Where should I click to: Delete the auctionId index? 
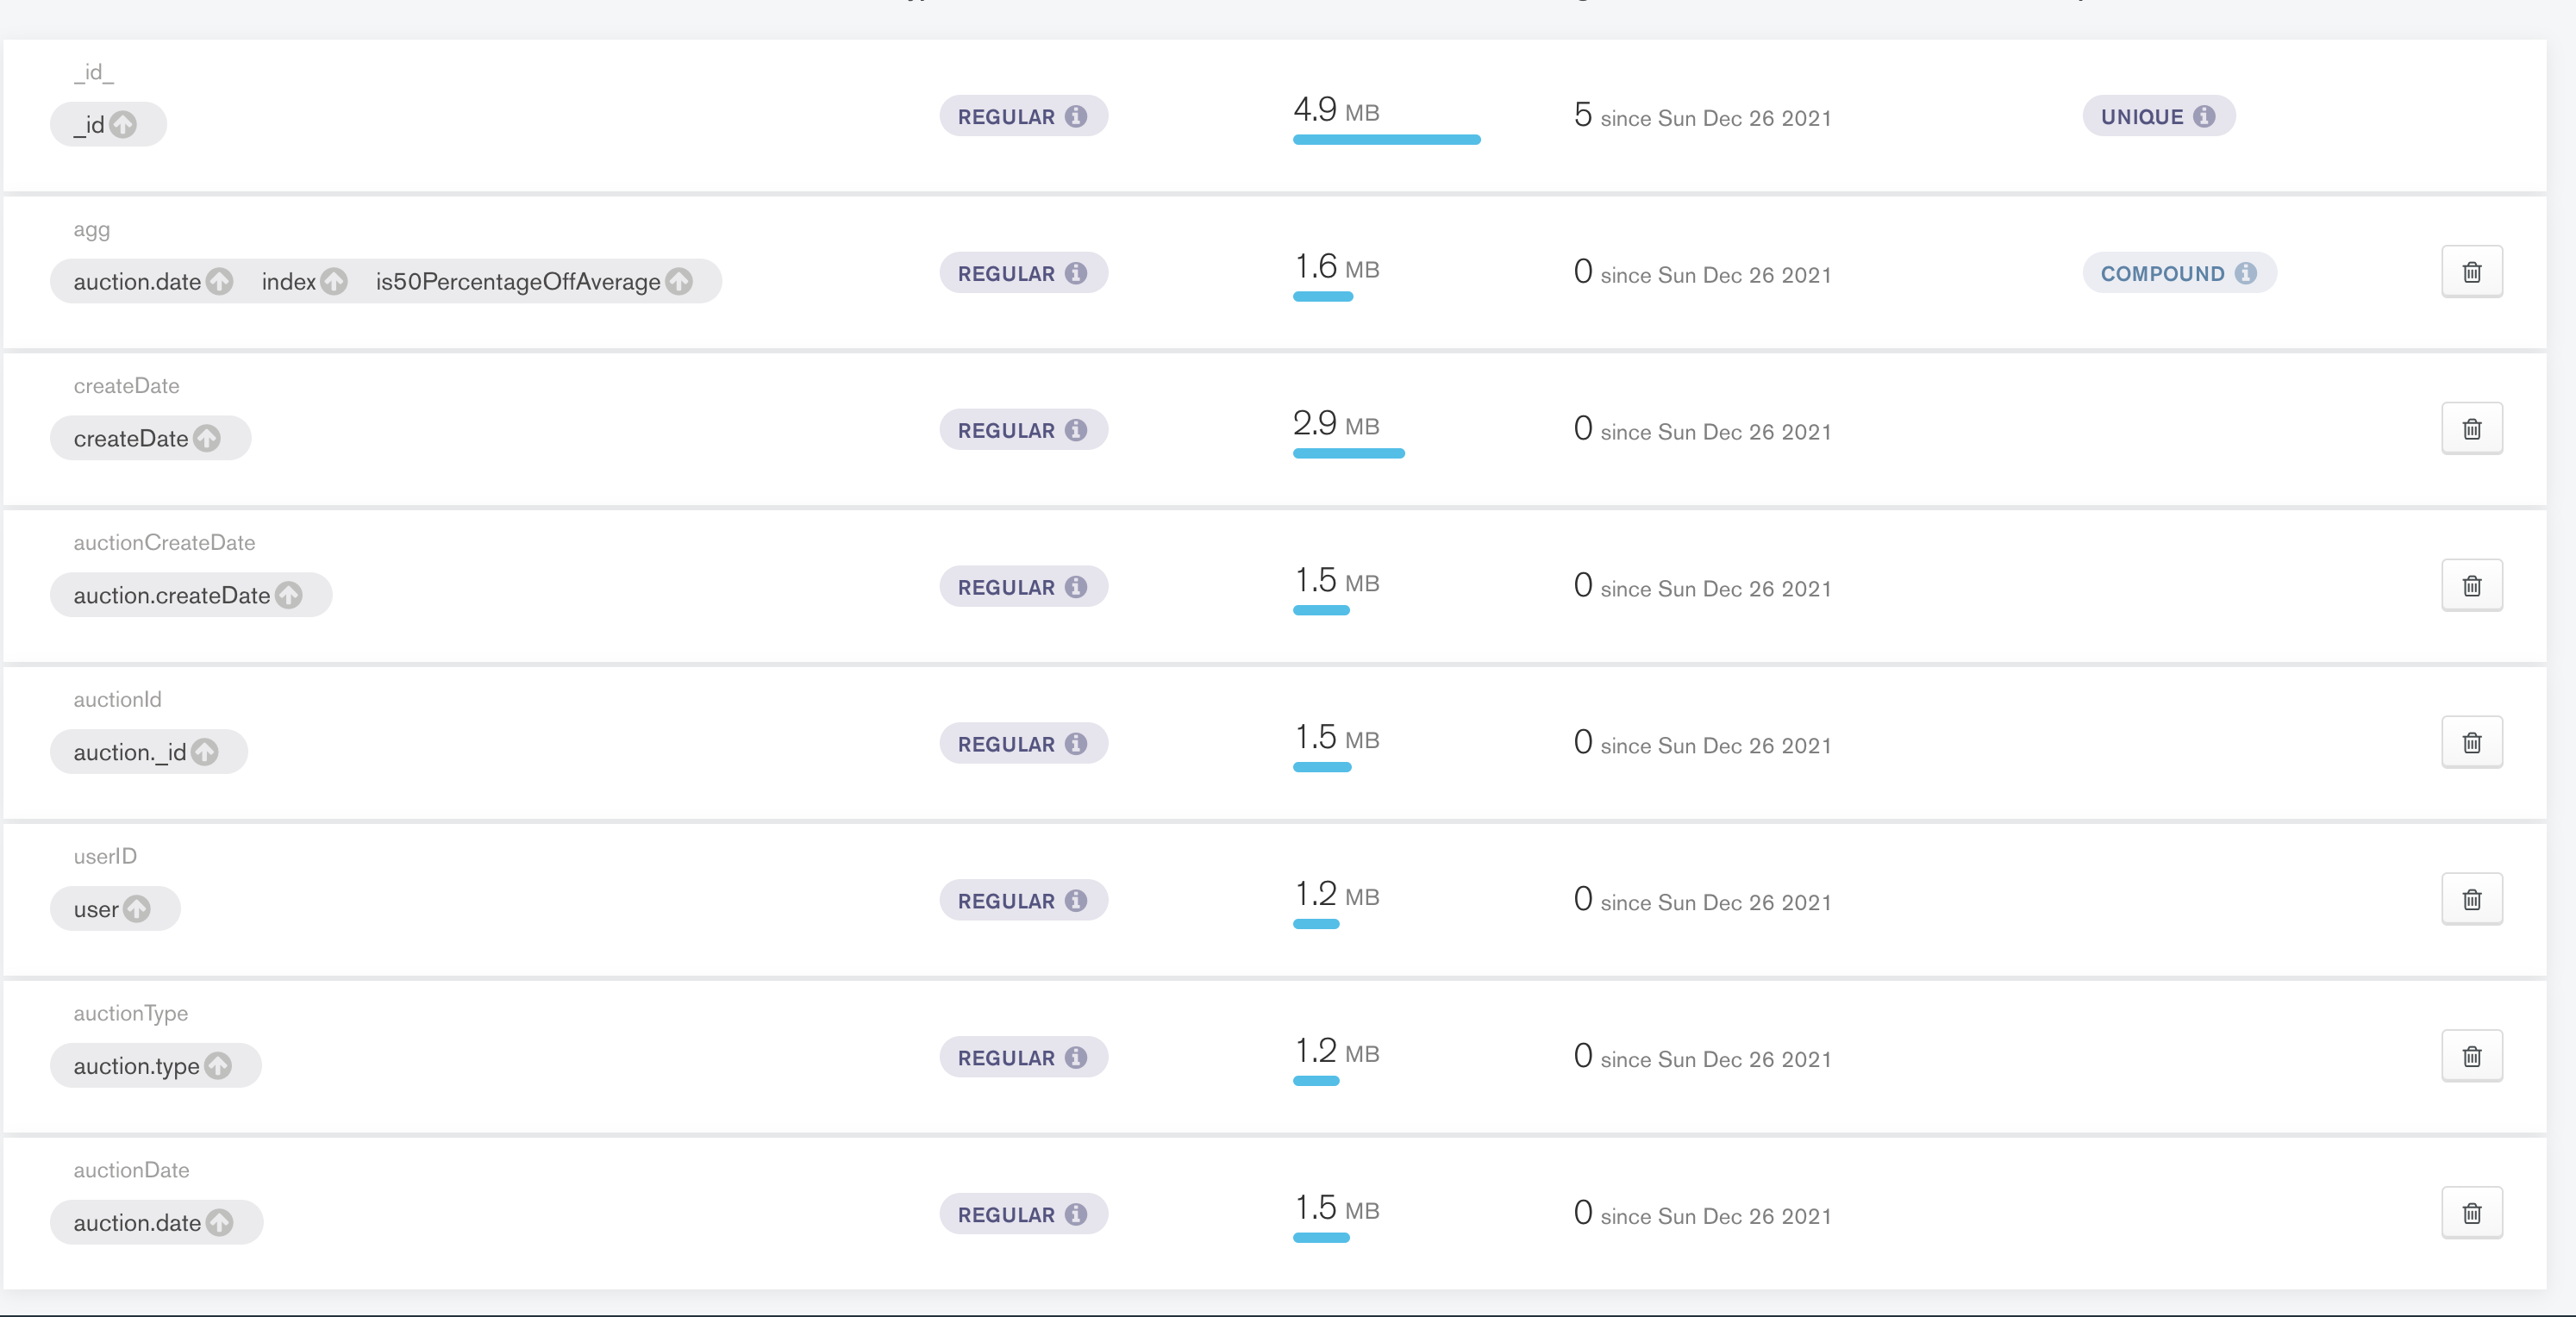point(2471,743)
